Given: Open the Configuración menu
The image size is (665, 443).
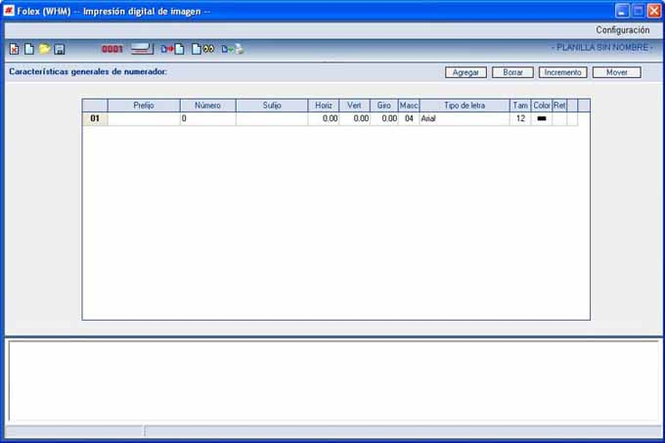Looking at the screenshot, I should [x=623, y=30].
